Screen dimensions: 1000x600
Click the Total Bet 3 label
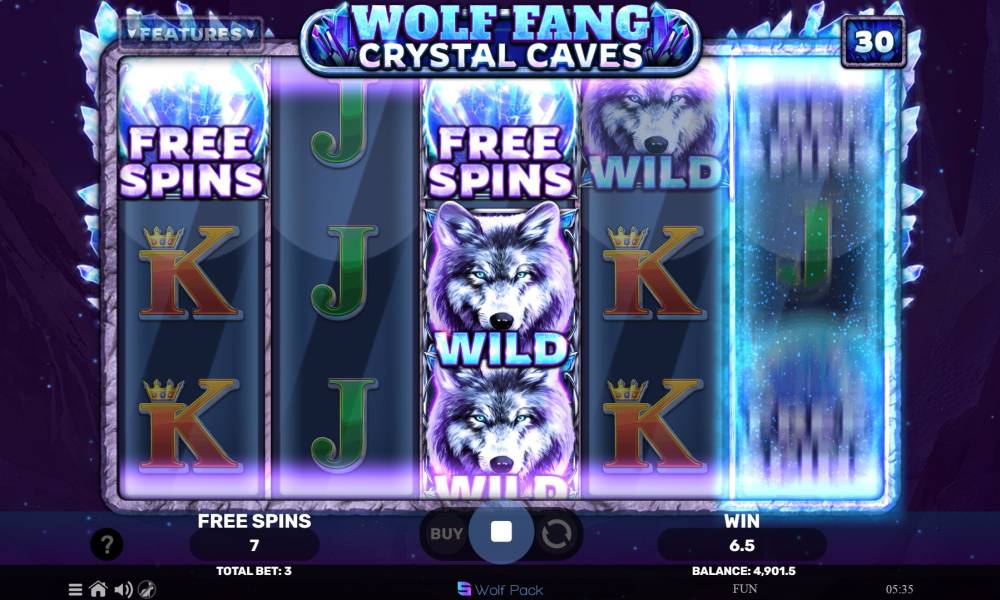(254, 571)
